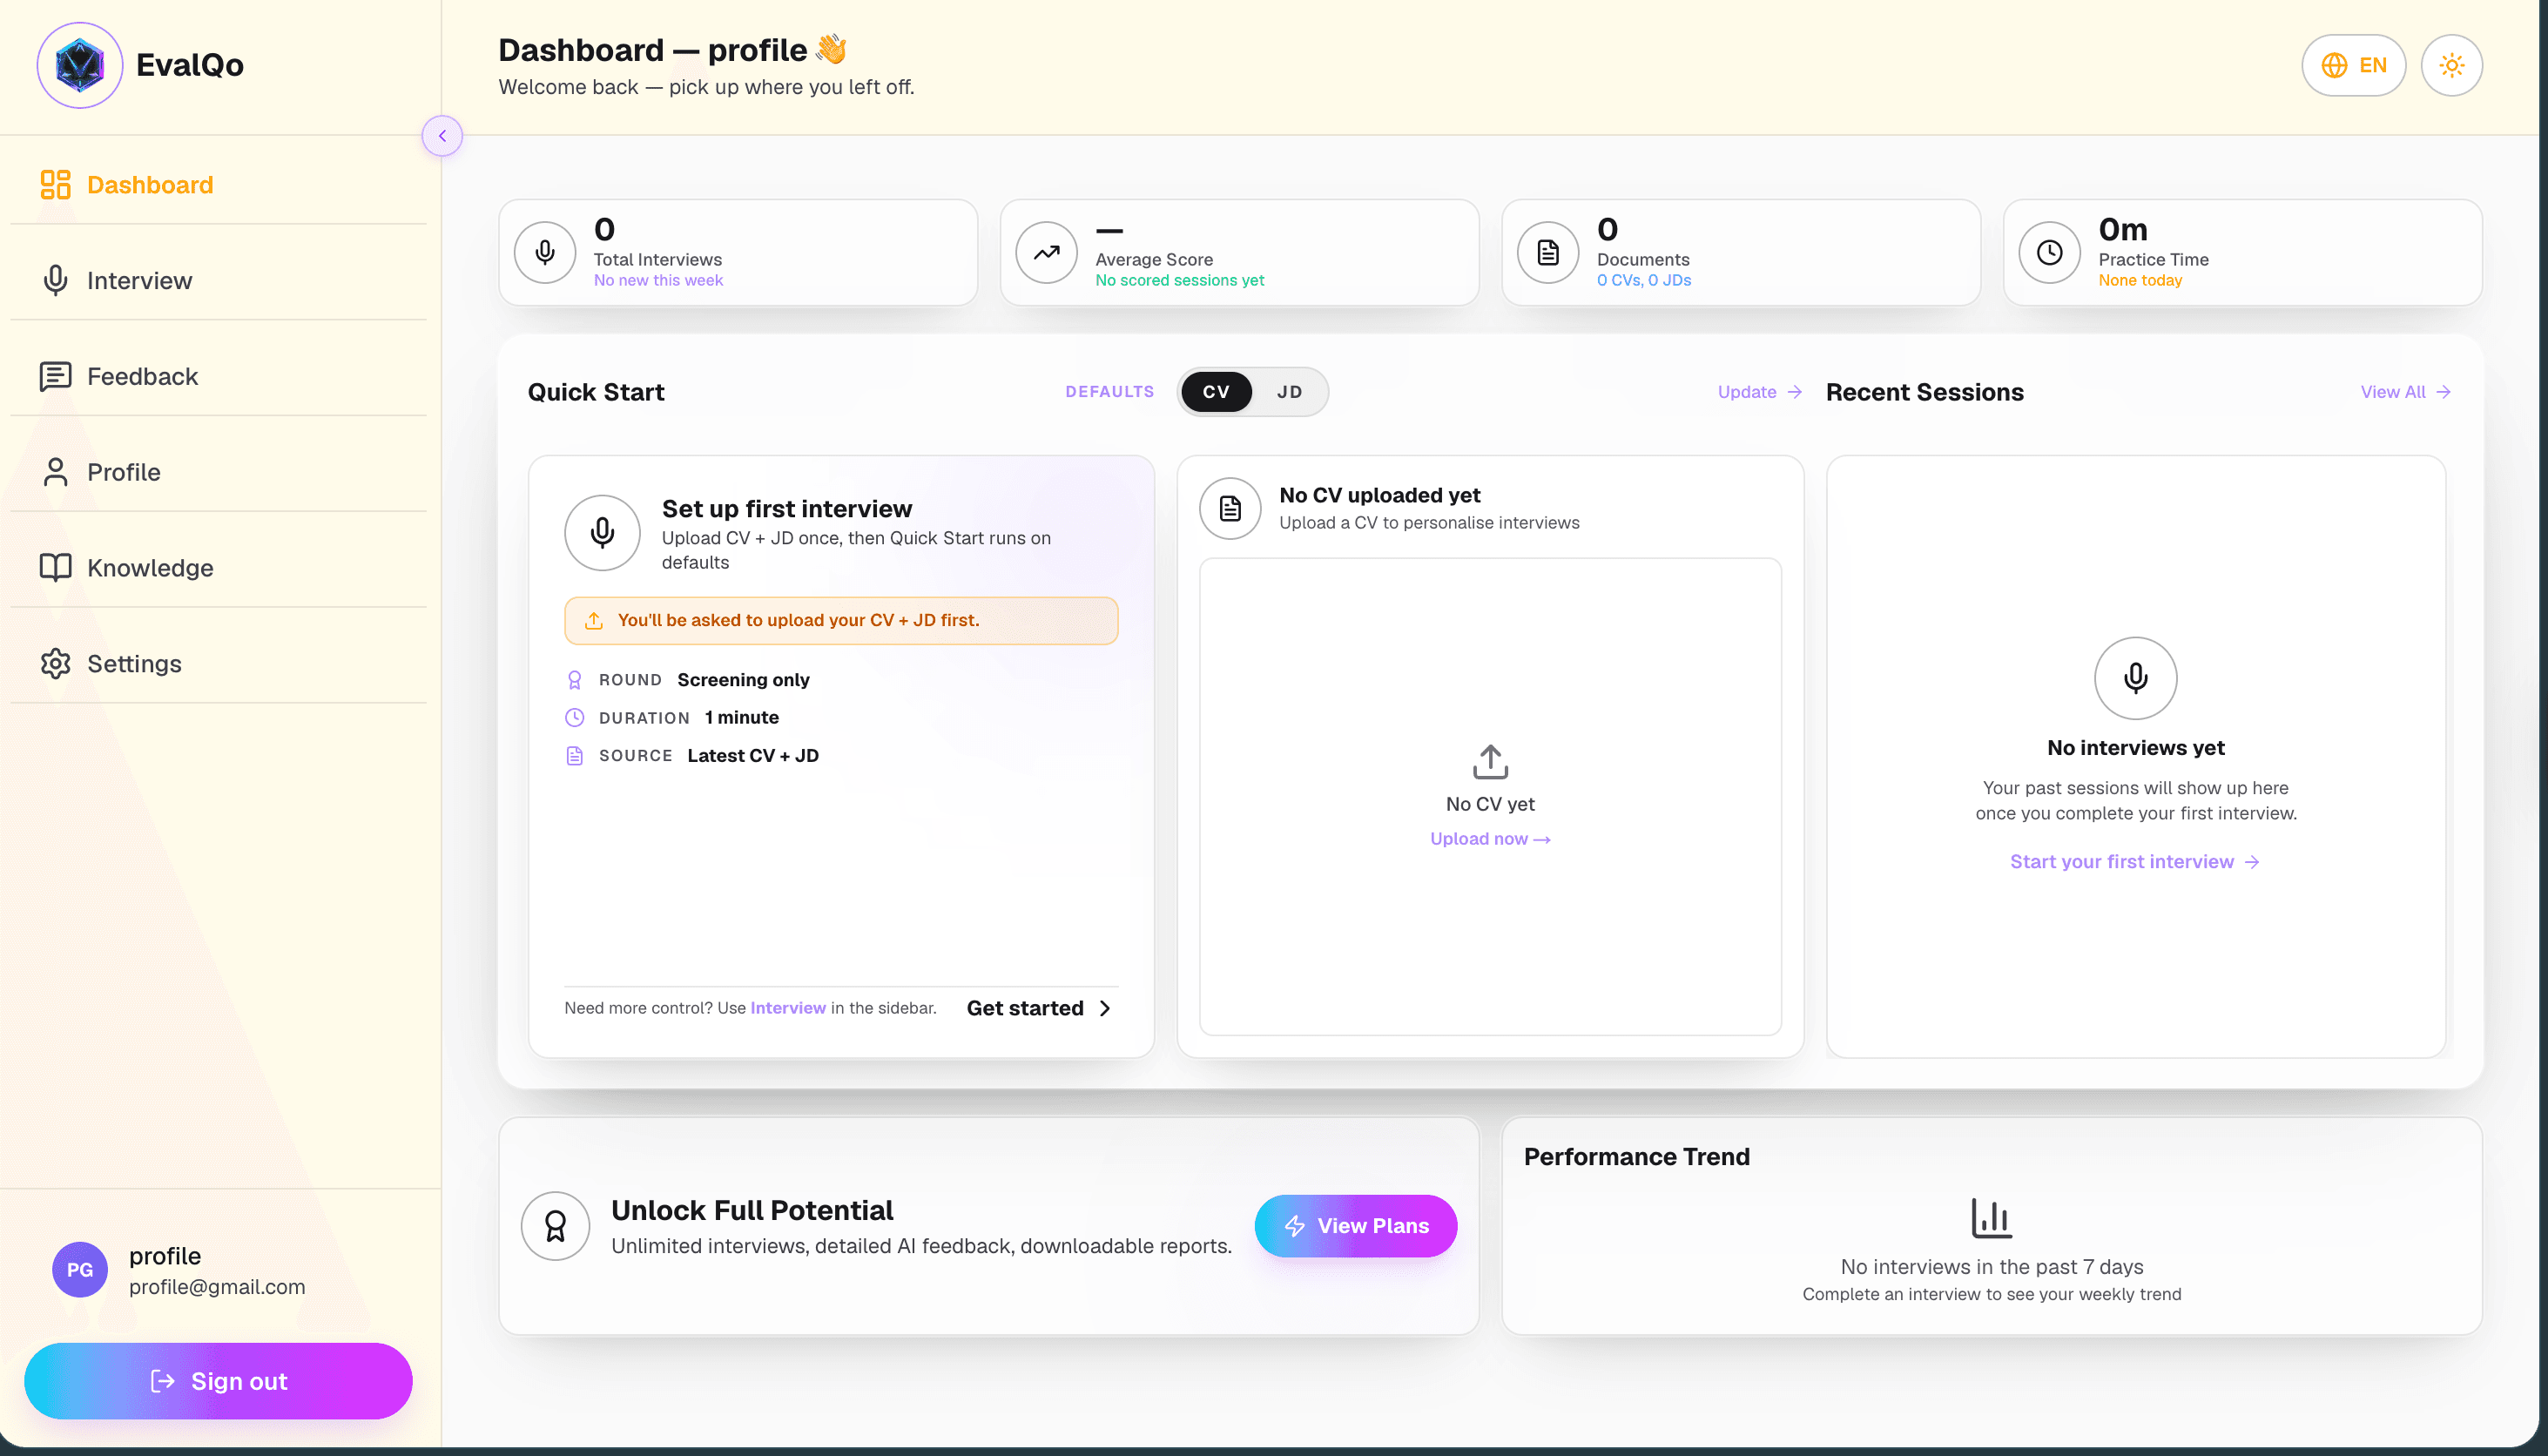Click the DURATION clock icon

pos(575,718)
